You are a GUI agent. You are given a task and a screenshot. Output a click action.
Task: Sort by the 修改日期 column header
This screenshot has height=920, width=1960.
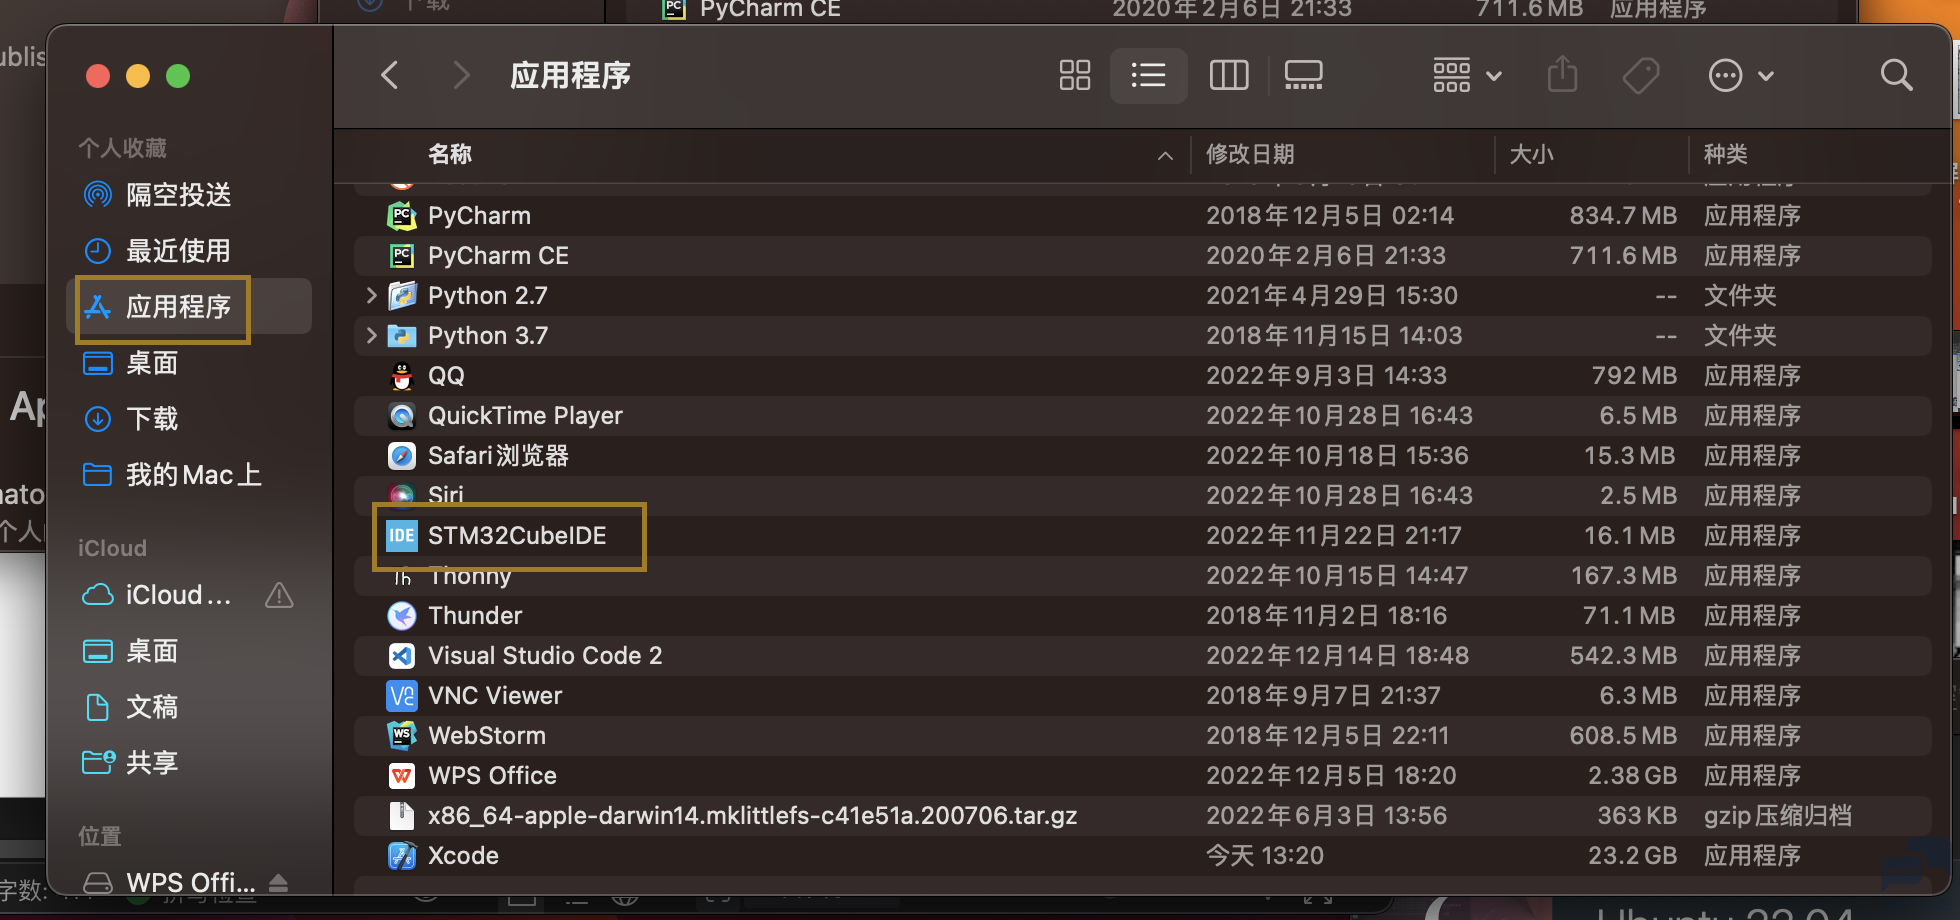click(1250, 154)
